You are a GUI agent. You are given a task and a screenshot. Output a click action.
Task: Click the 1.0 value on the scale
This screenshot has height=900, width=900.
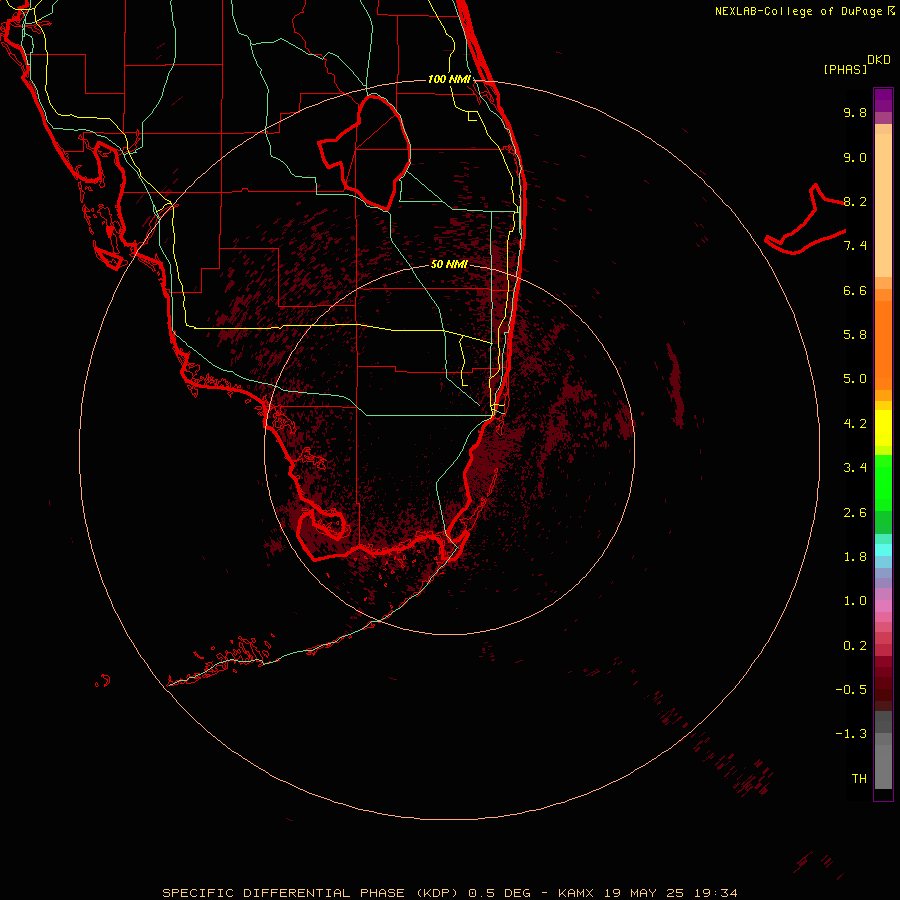tap(855, 601)
